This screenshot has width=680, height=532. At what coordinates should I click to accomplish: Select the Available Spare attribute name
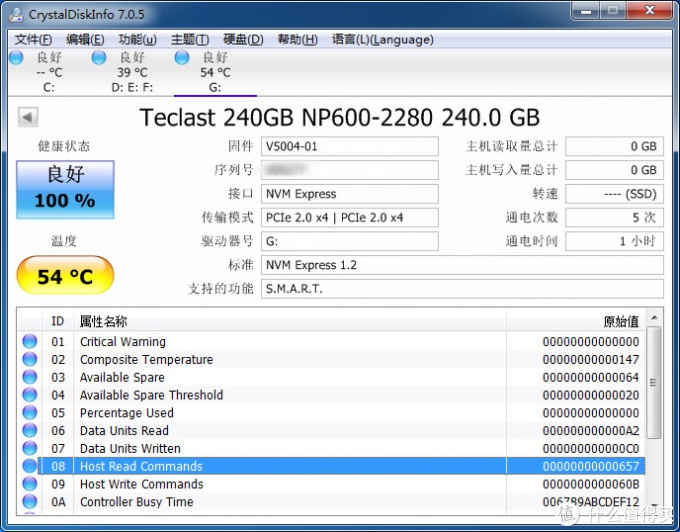pyautogui.click(x=122, y=377)
